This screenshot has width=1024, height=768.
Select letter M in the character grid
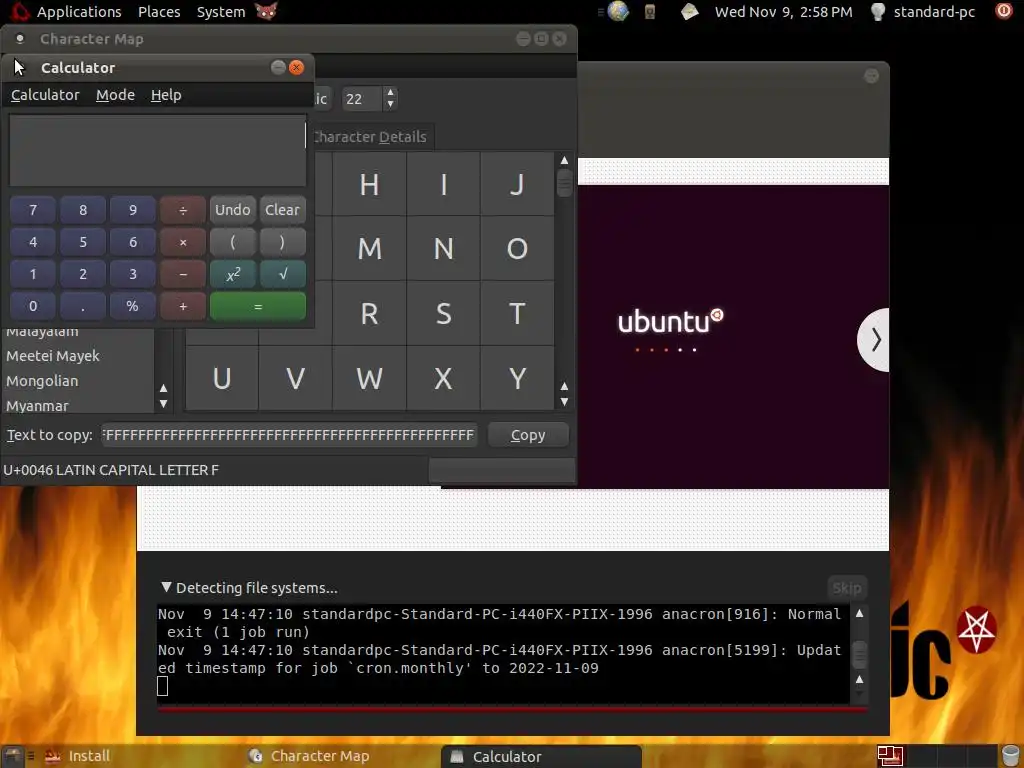[x=369, y=248]
